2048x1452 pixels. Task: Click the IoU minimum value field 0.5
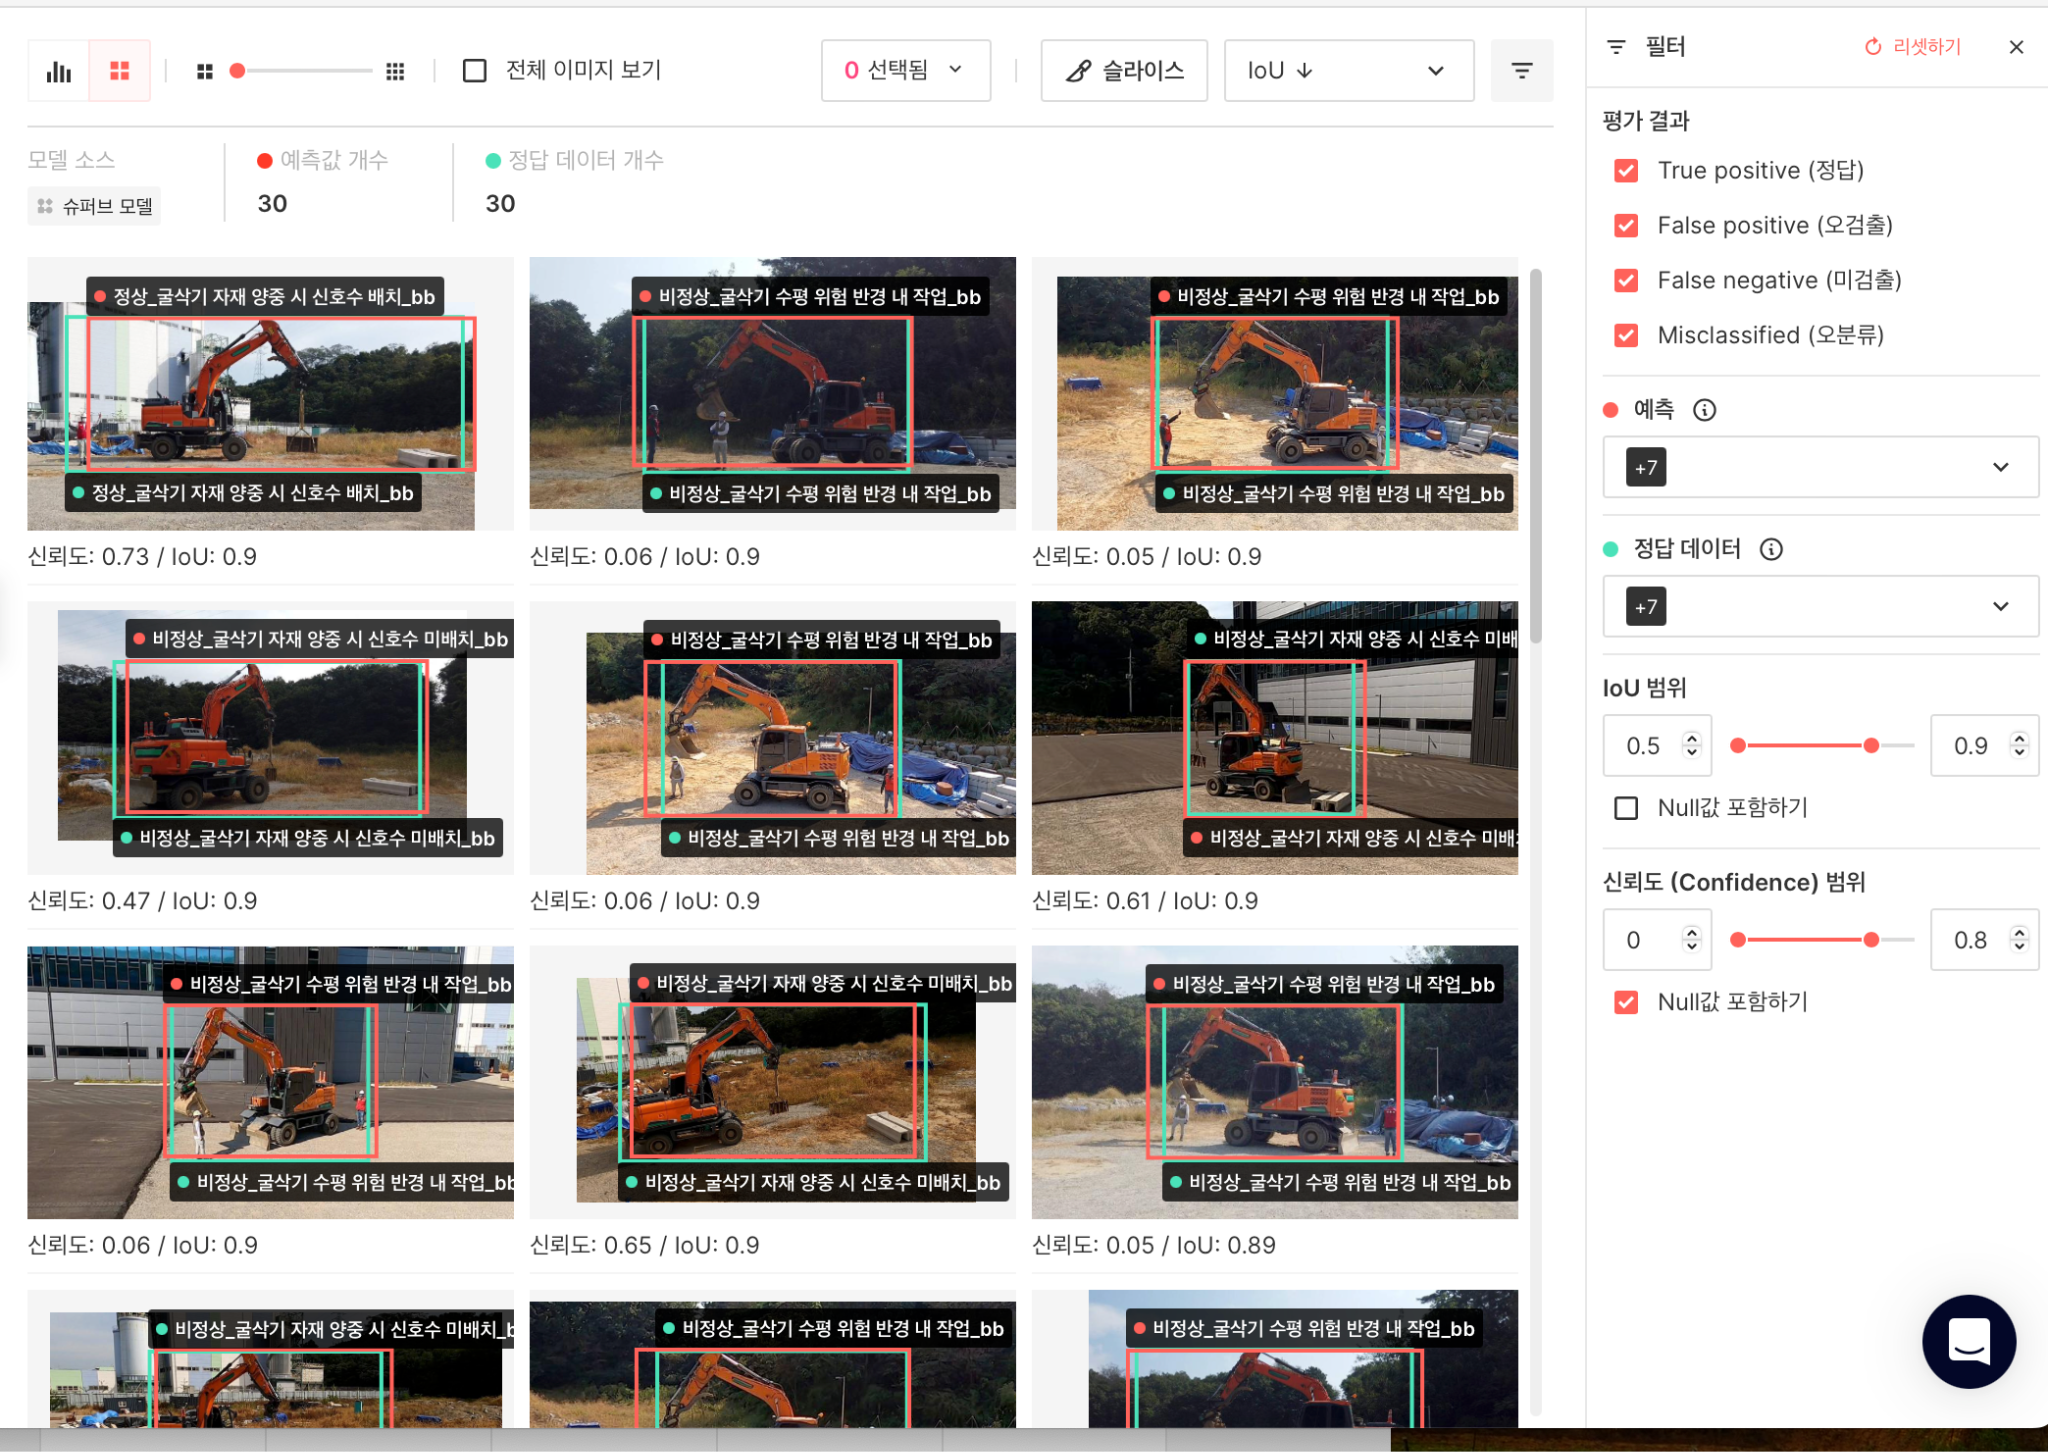[1644, 746]
